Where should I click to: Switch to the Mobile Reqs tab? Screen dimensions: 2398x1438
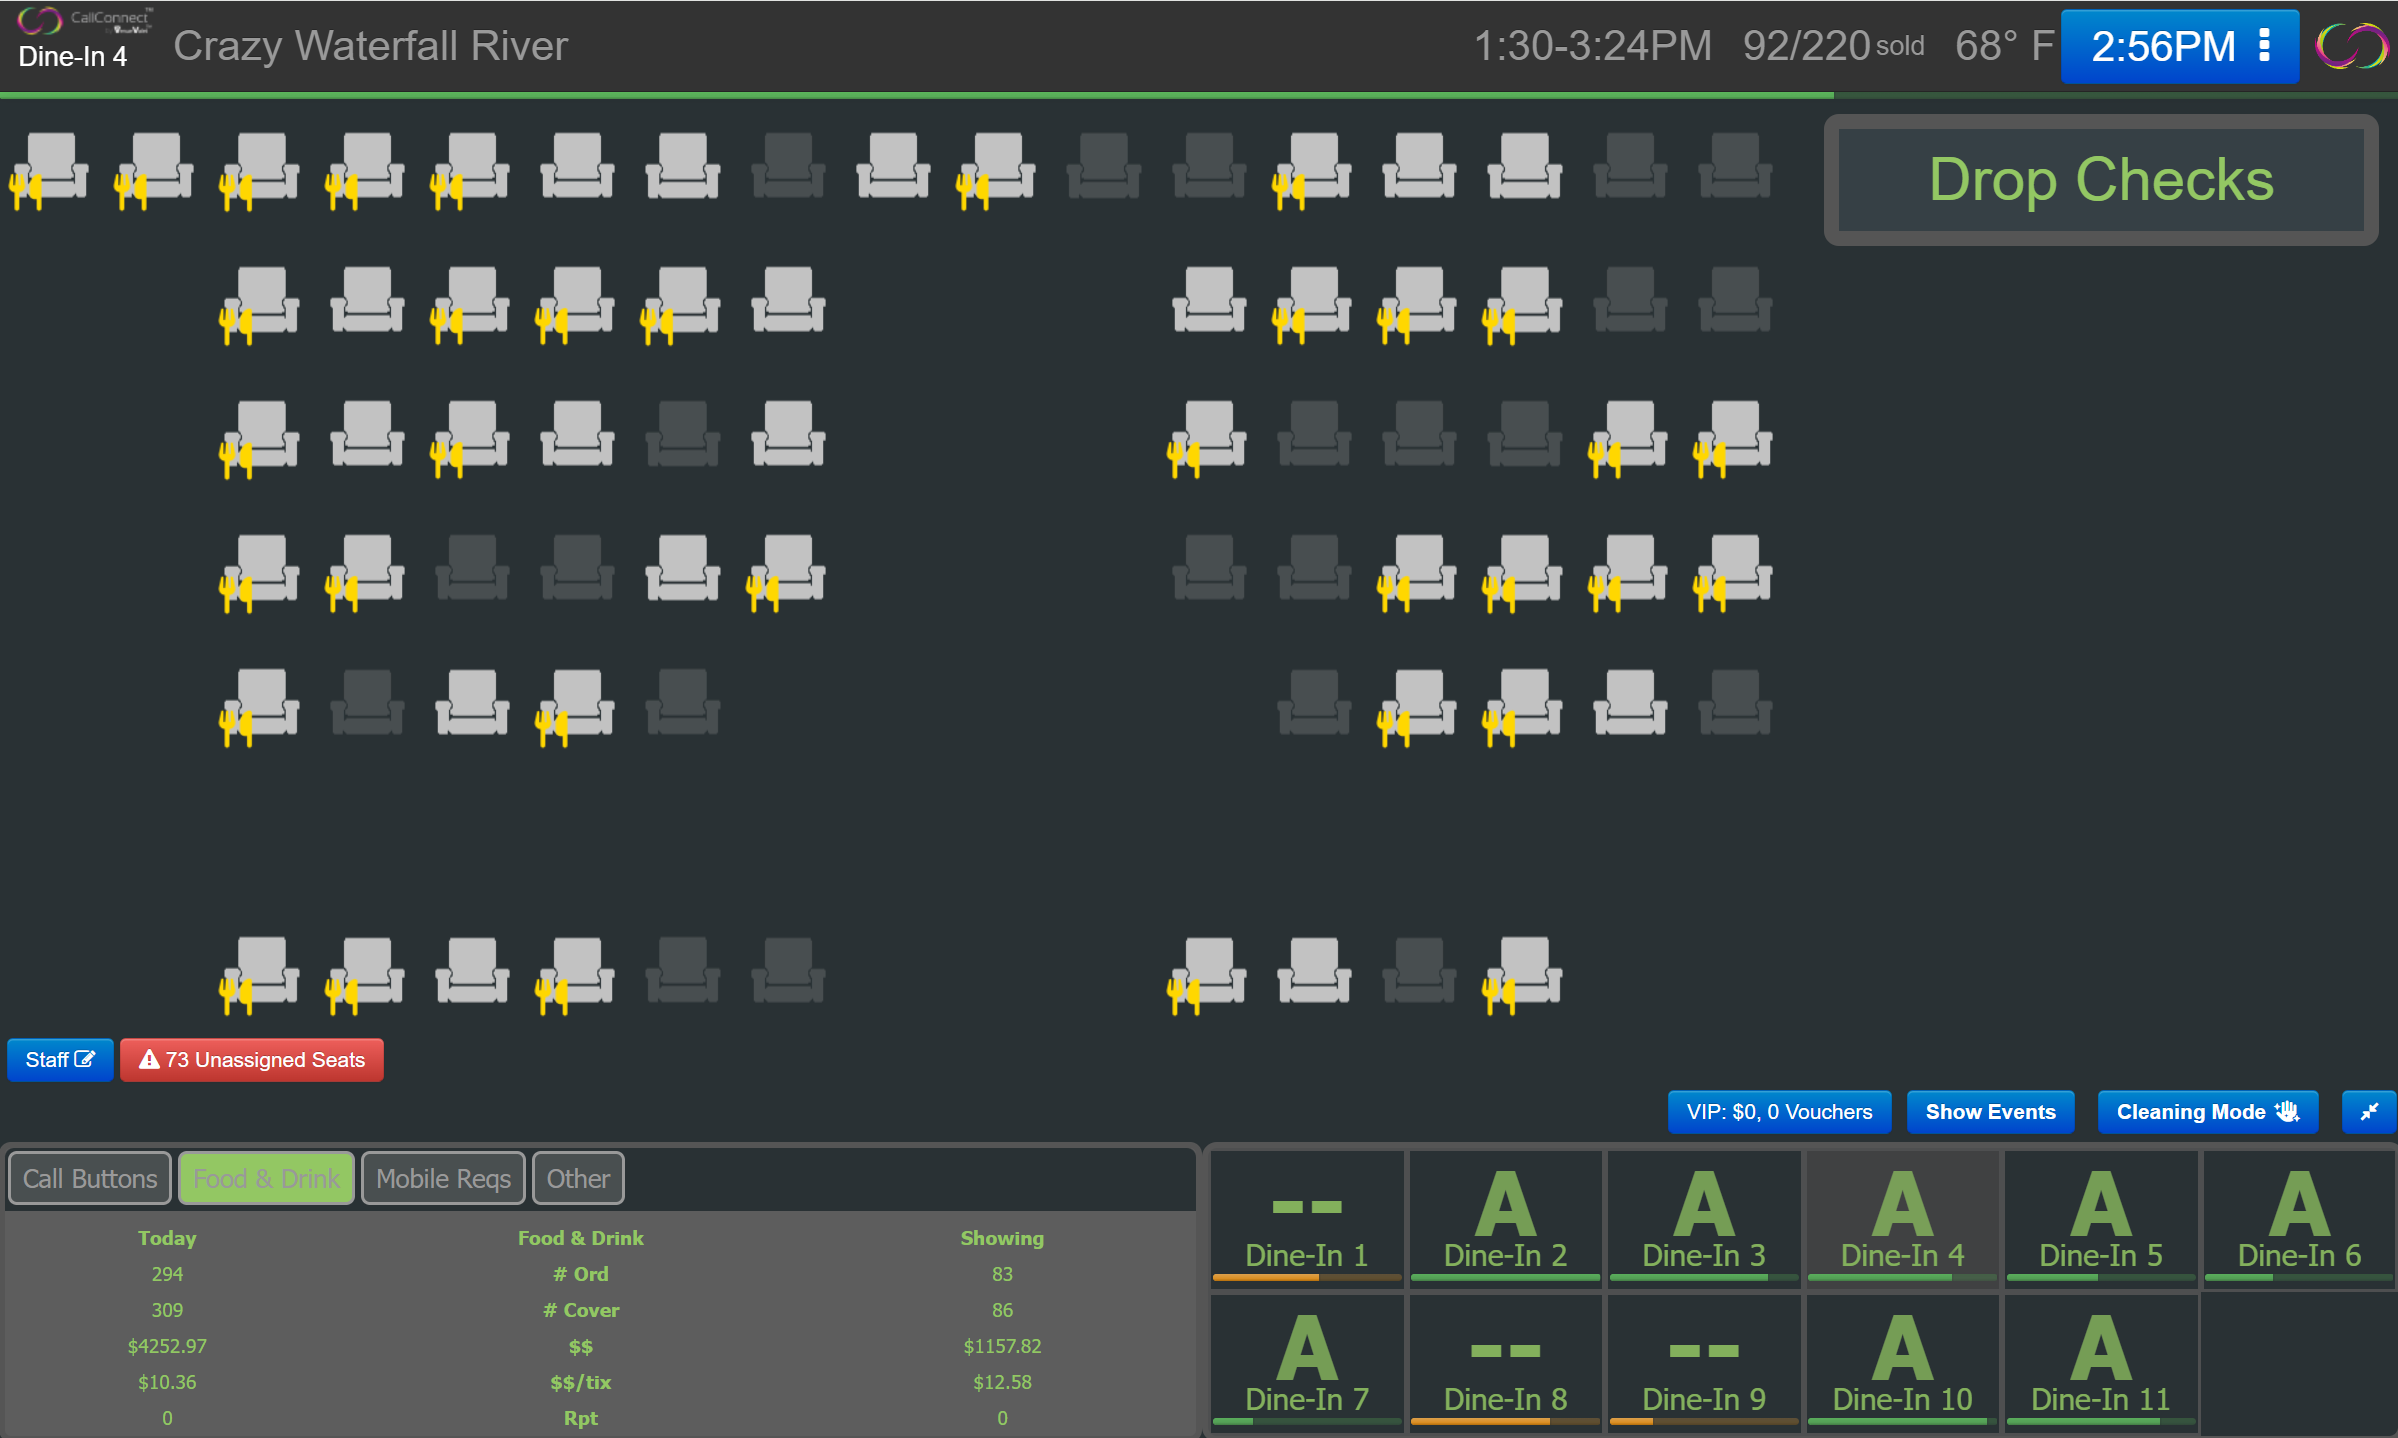443,1178
